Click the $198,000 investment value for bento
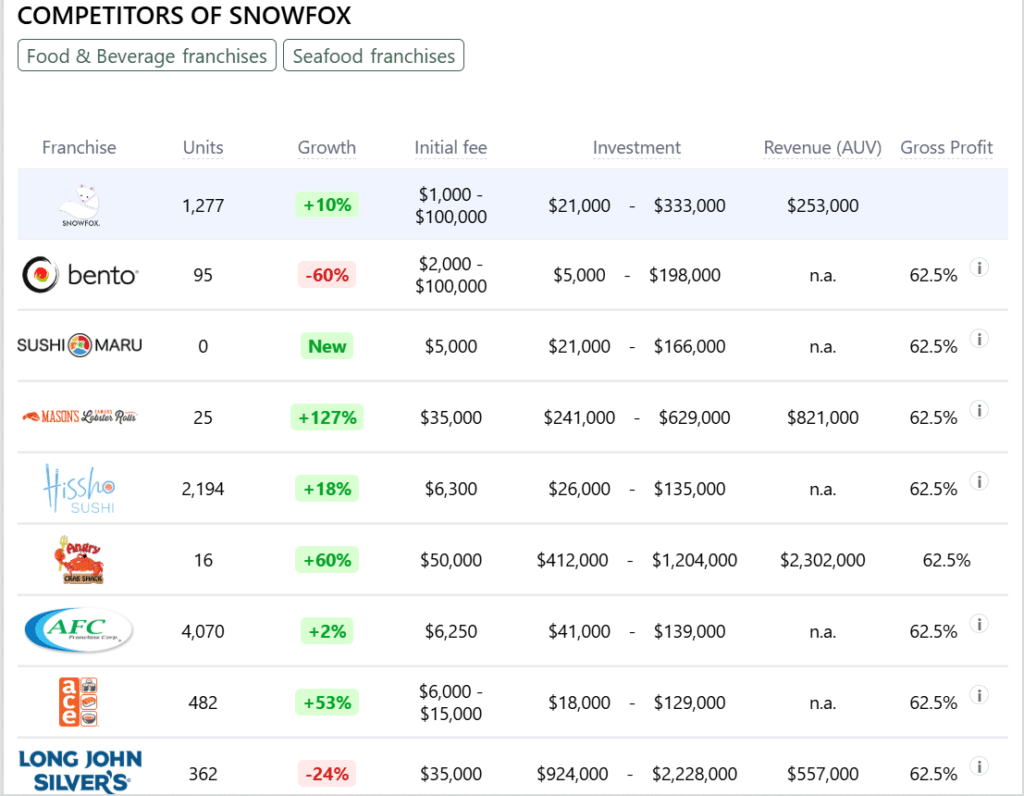Image resolution: width=1024 pixels, height=796 pixels. 684,275
